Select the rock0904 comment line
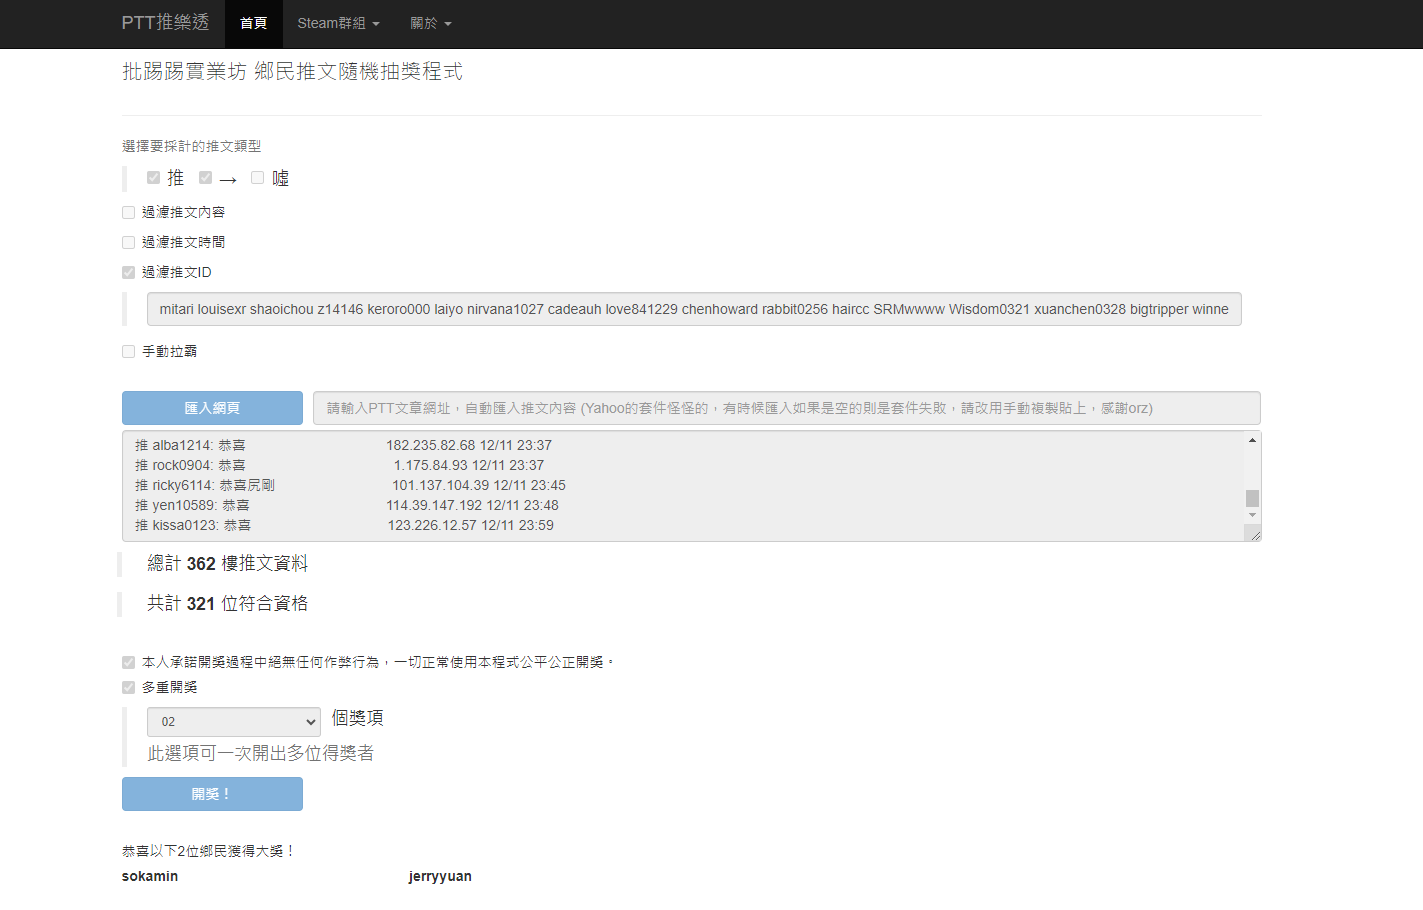This screenshot has height=910, width=1423. (340, 465)
